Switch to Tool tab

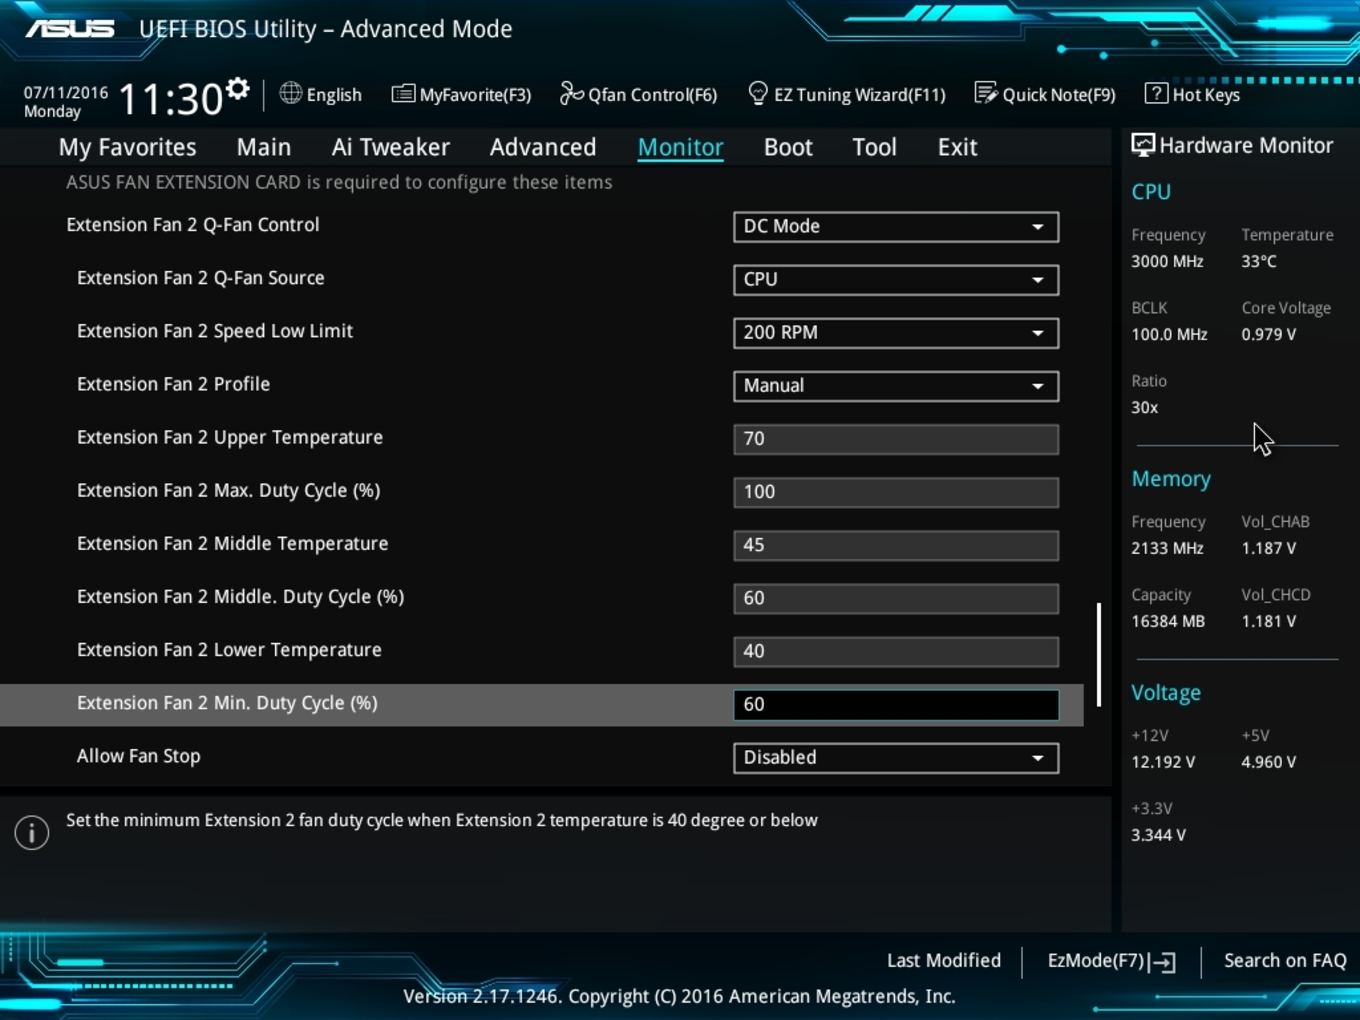click(x=874, y=147)
